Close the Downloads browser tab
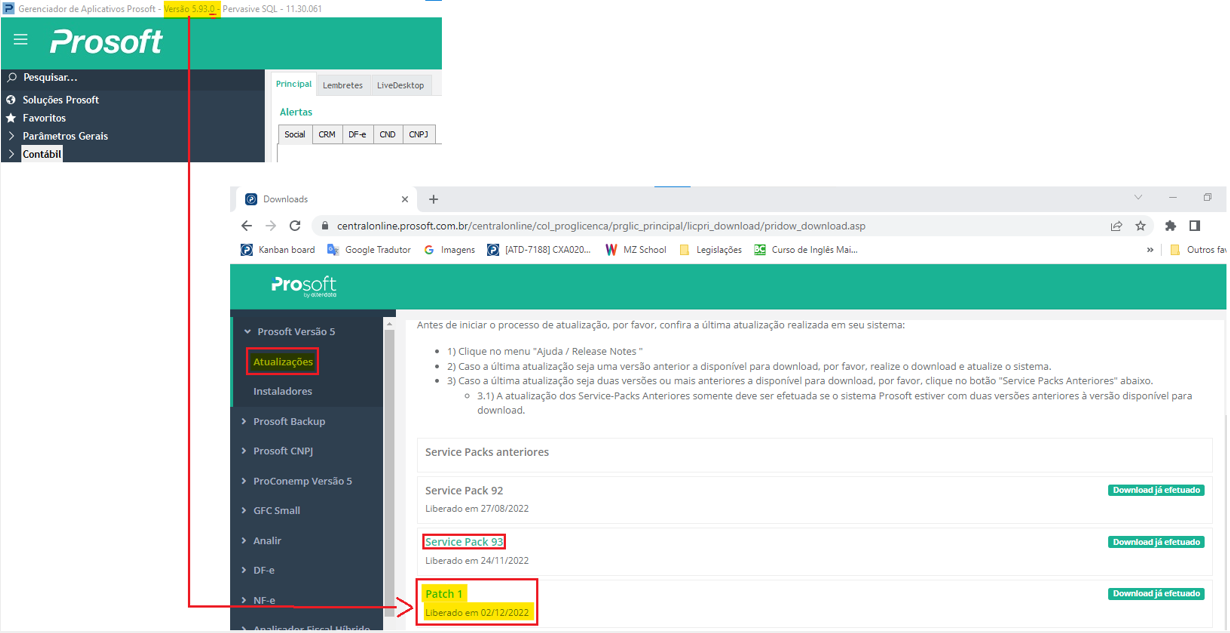 405,199
